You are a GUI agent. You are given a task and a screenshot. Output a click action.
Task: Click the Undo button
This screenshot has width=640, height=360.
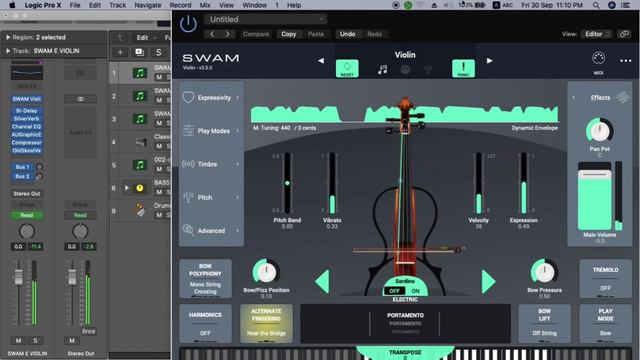347,34
